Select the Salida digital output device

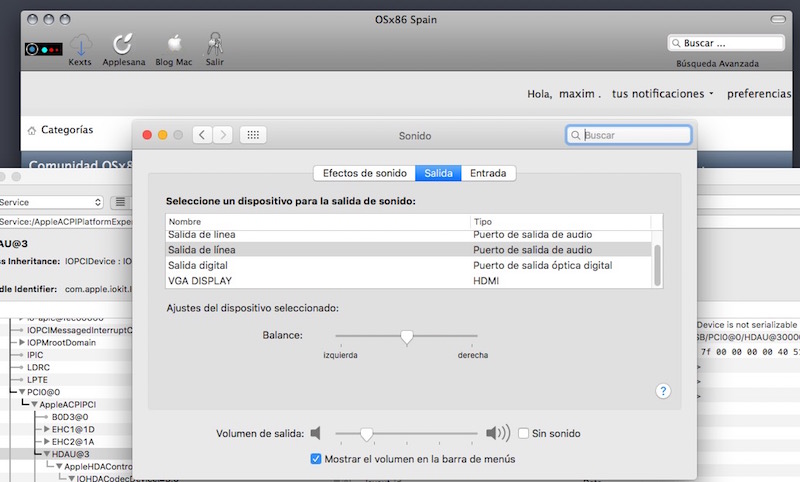point(408,265)
